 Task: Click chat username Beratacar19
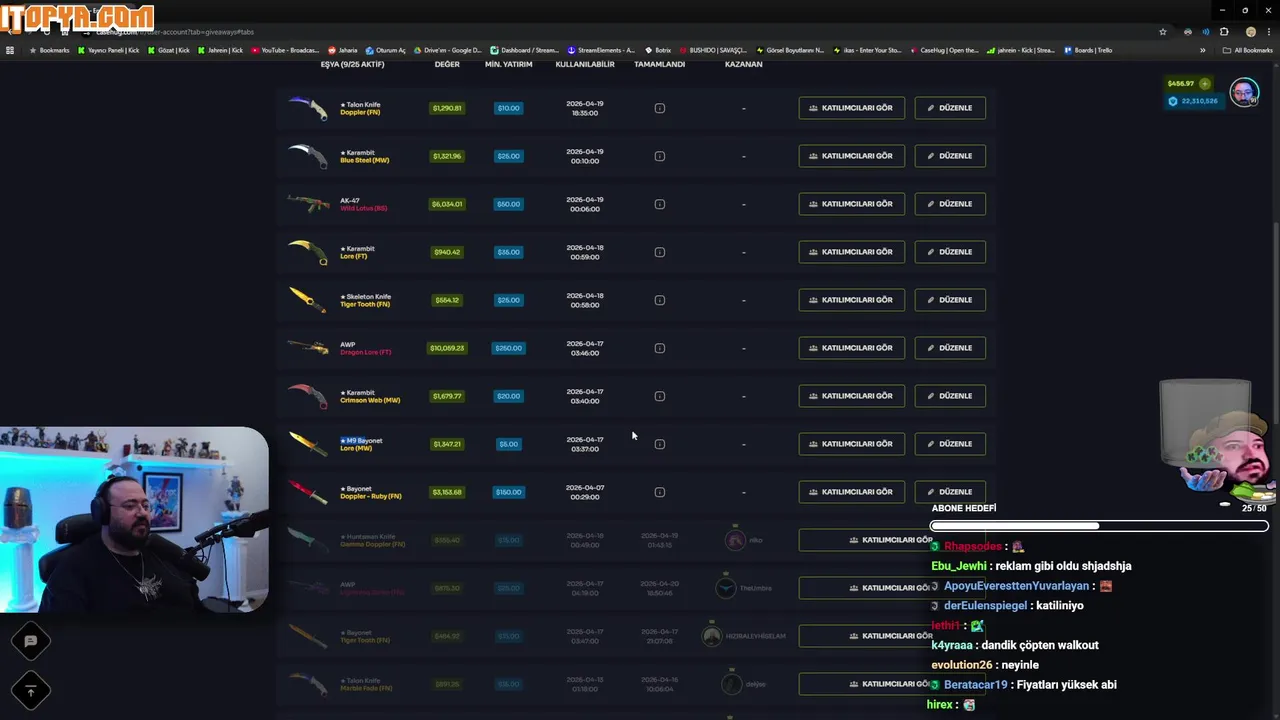[975, 685]
